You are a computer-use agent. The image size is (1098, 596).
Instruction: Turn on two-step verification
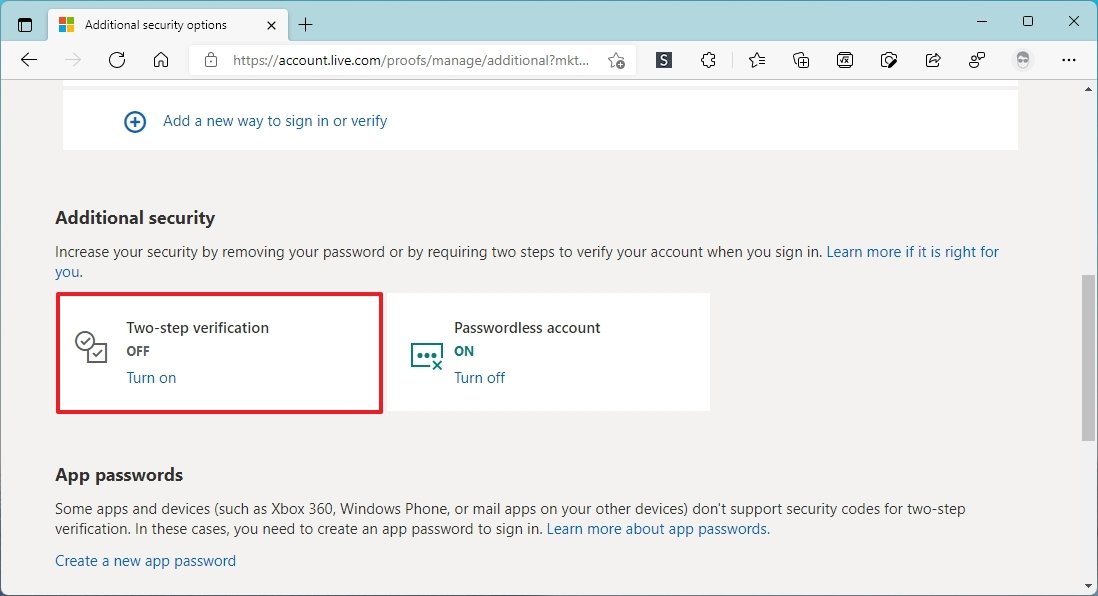151,377
